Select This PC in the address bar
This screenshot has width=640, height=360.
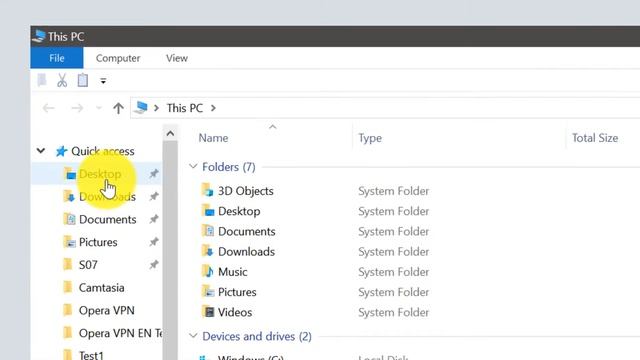[x=184, y=108]
